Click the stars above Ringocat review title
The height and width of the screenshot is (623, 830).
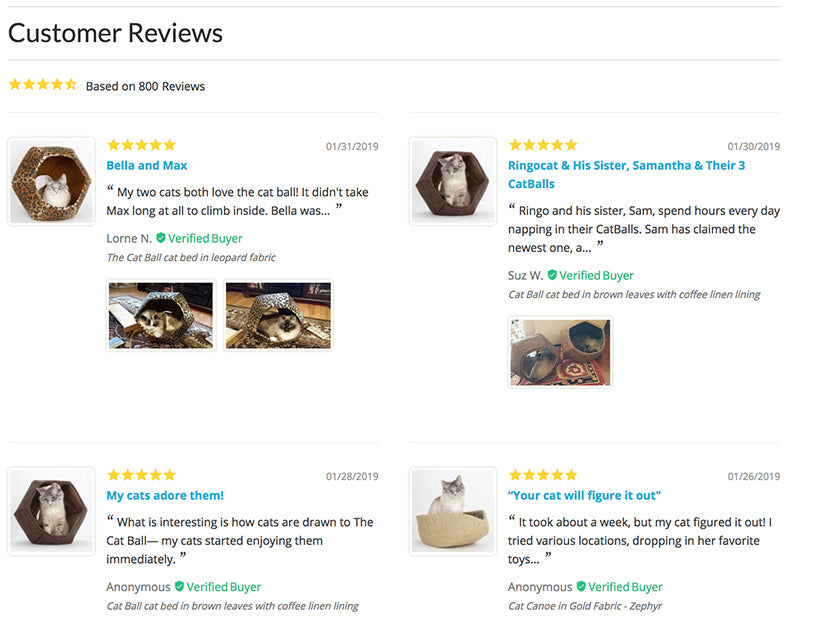pos(542,145)
